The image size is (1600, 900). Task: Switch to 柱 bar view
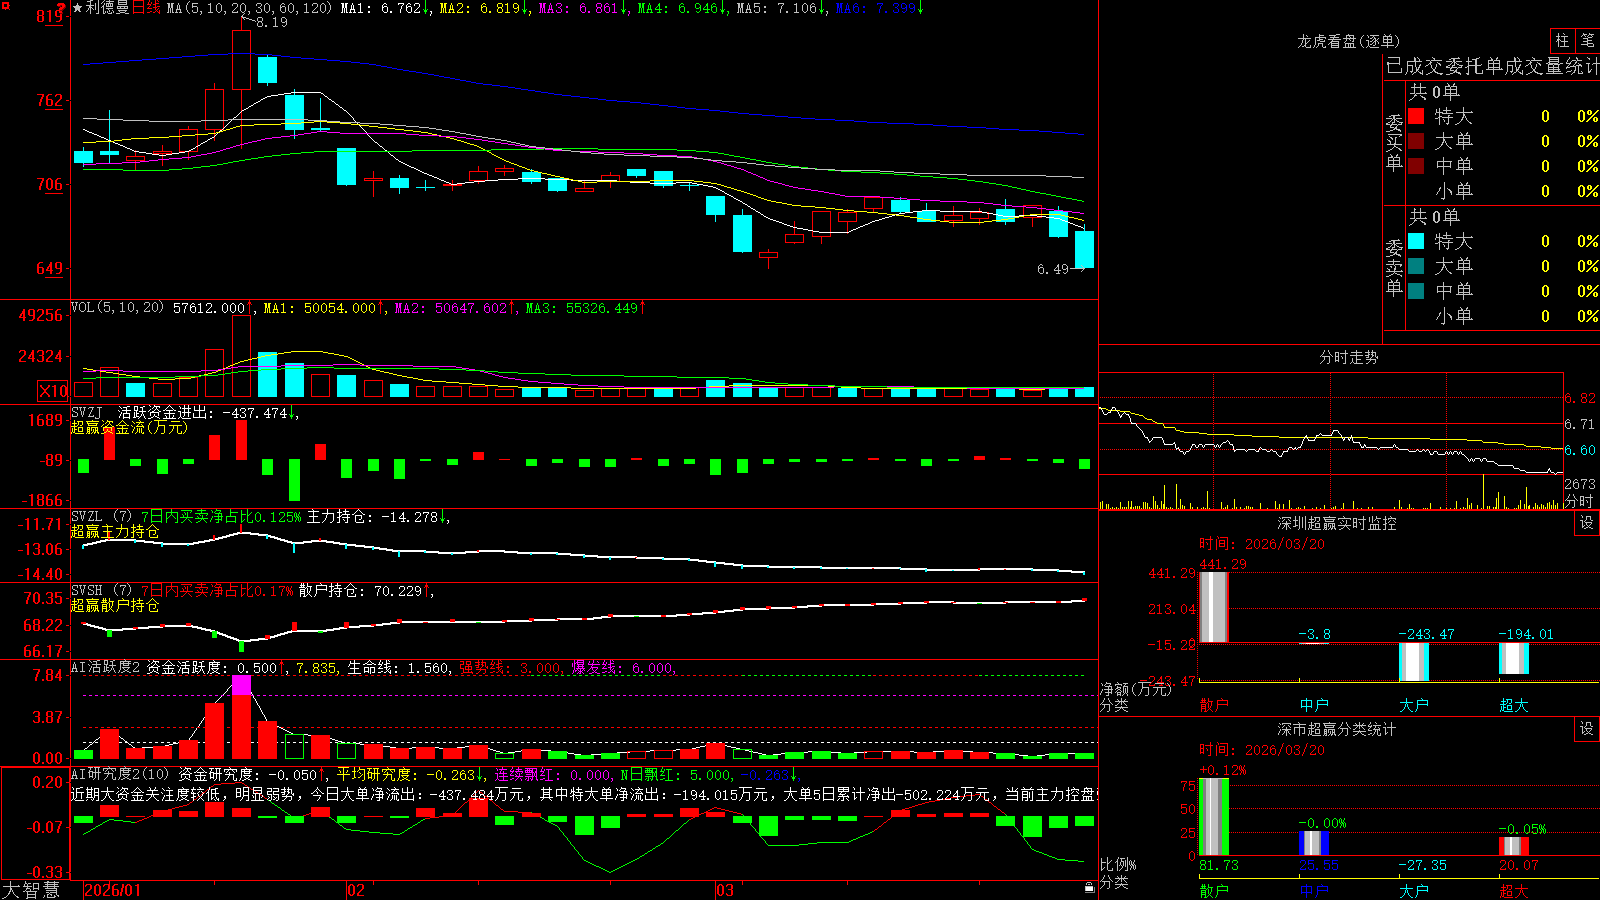pos(1562,41)
